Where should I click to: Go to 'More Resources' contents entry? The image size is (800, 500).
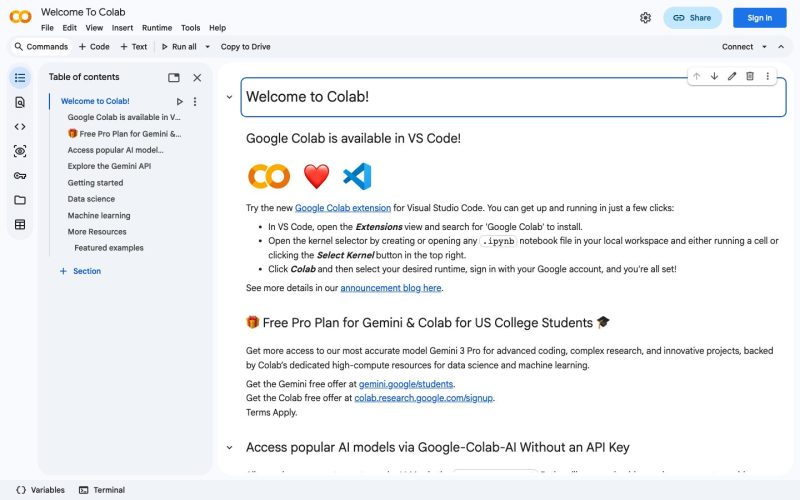pyautogui.click(x=97, y=232)
